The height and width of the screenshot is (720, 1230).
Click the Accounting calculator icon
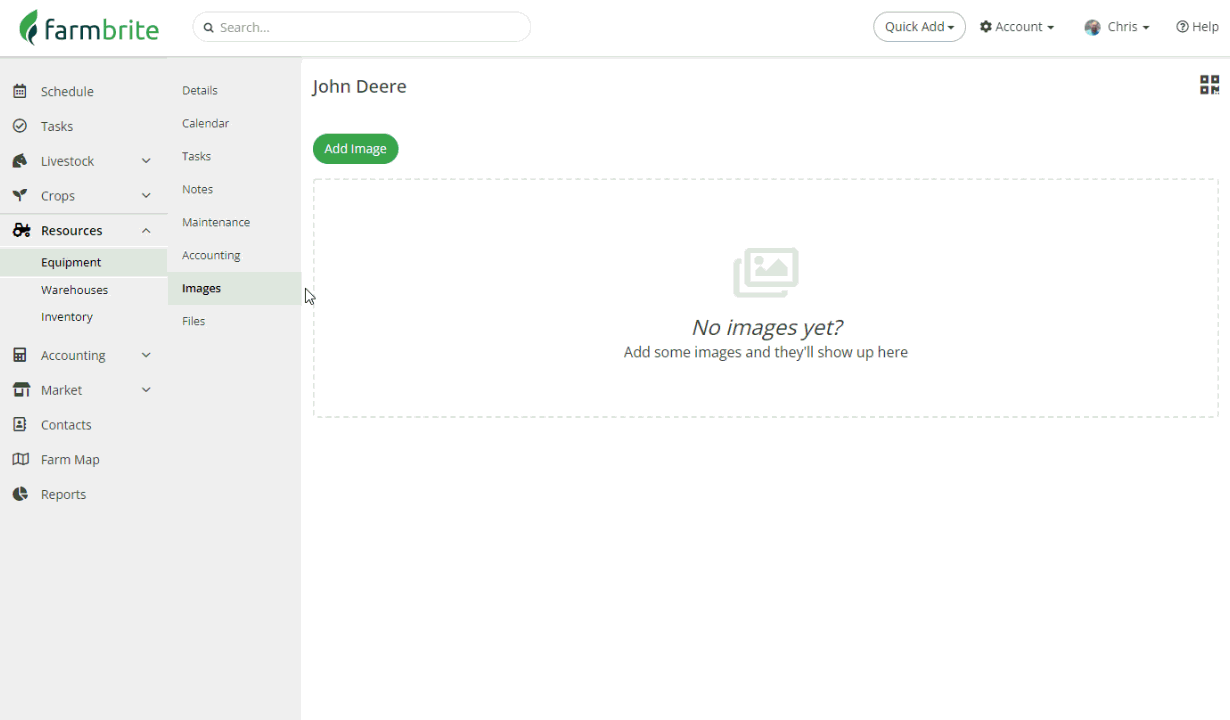[x=19, y=355]
